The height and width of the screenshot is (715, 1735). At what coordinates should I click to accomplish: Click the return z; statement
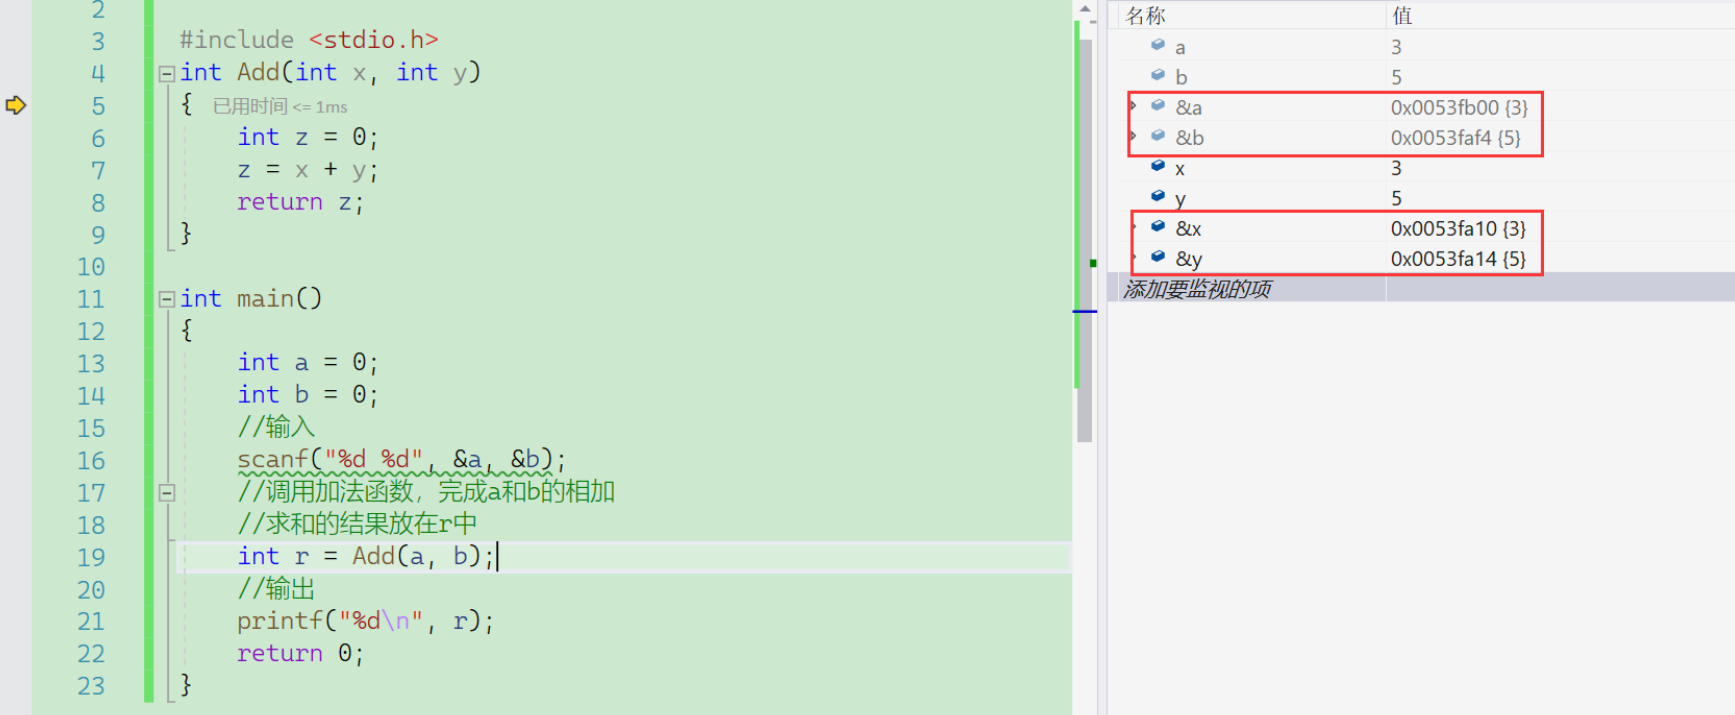point(301,202)
